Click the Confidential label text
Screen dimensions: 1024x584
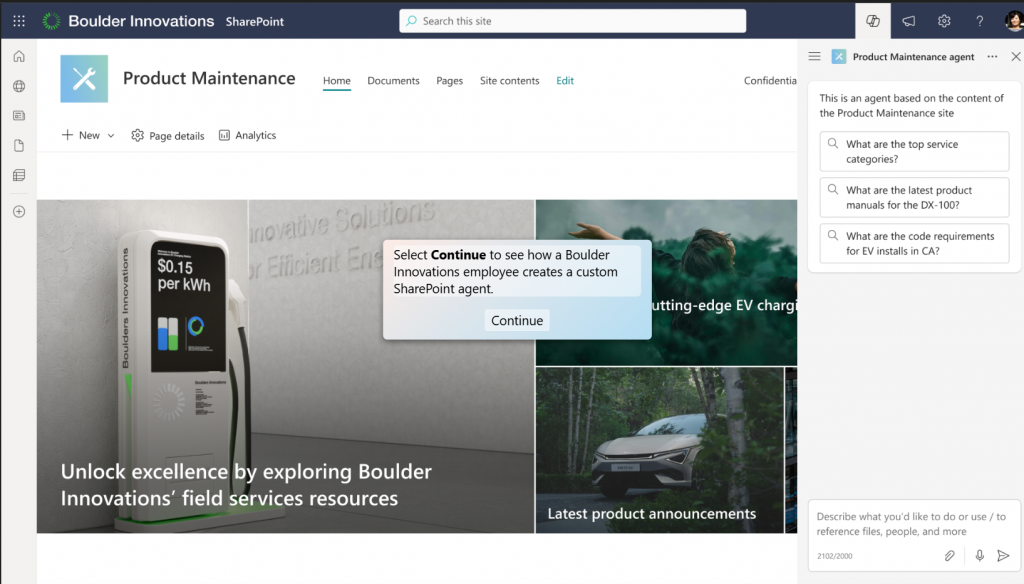770,80
